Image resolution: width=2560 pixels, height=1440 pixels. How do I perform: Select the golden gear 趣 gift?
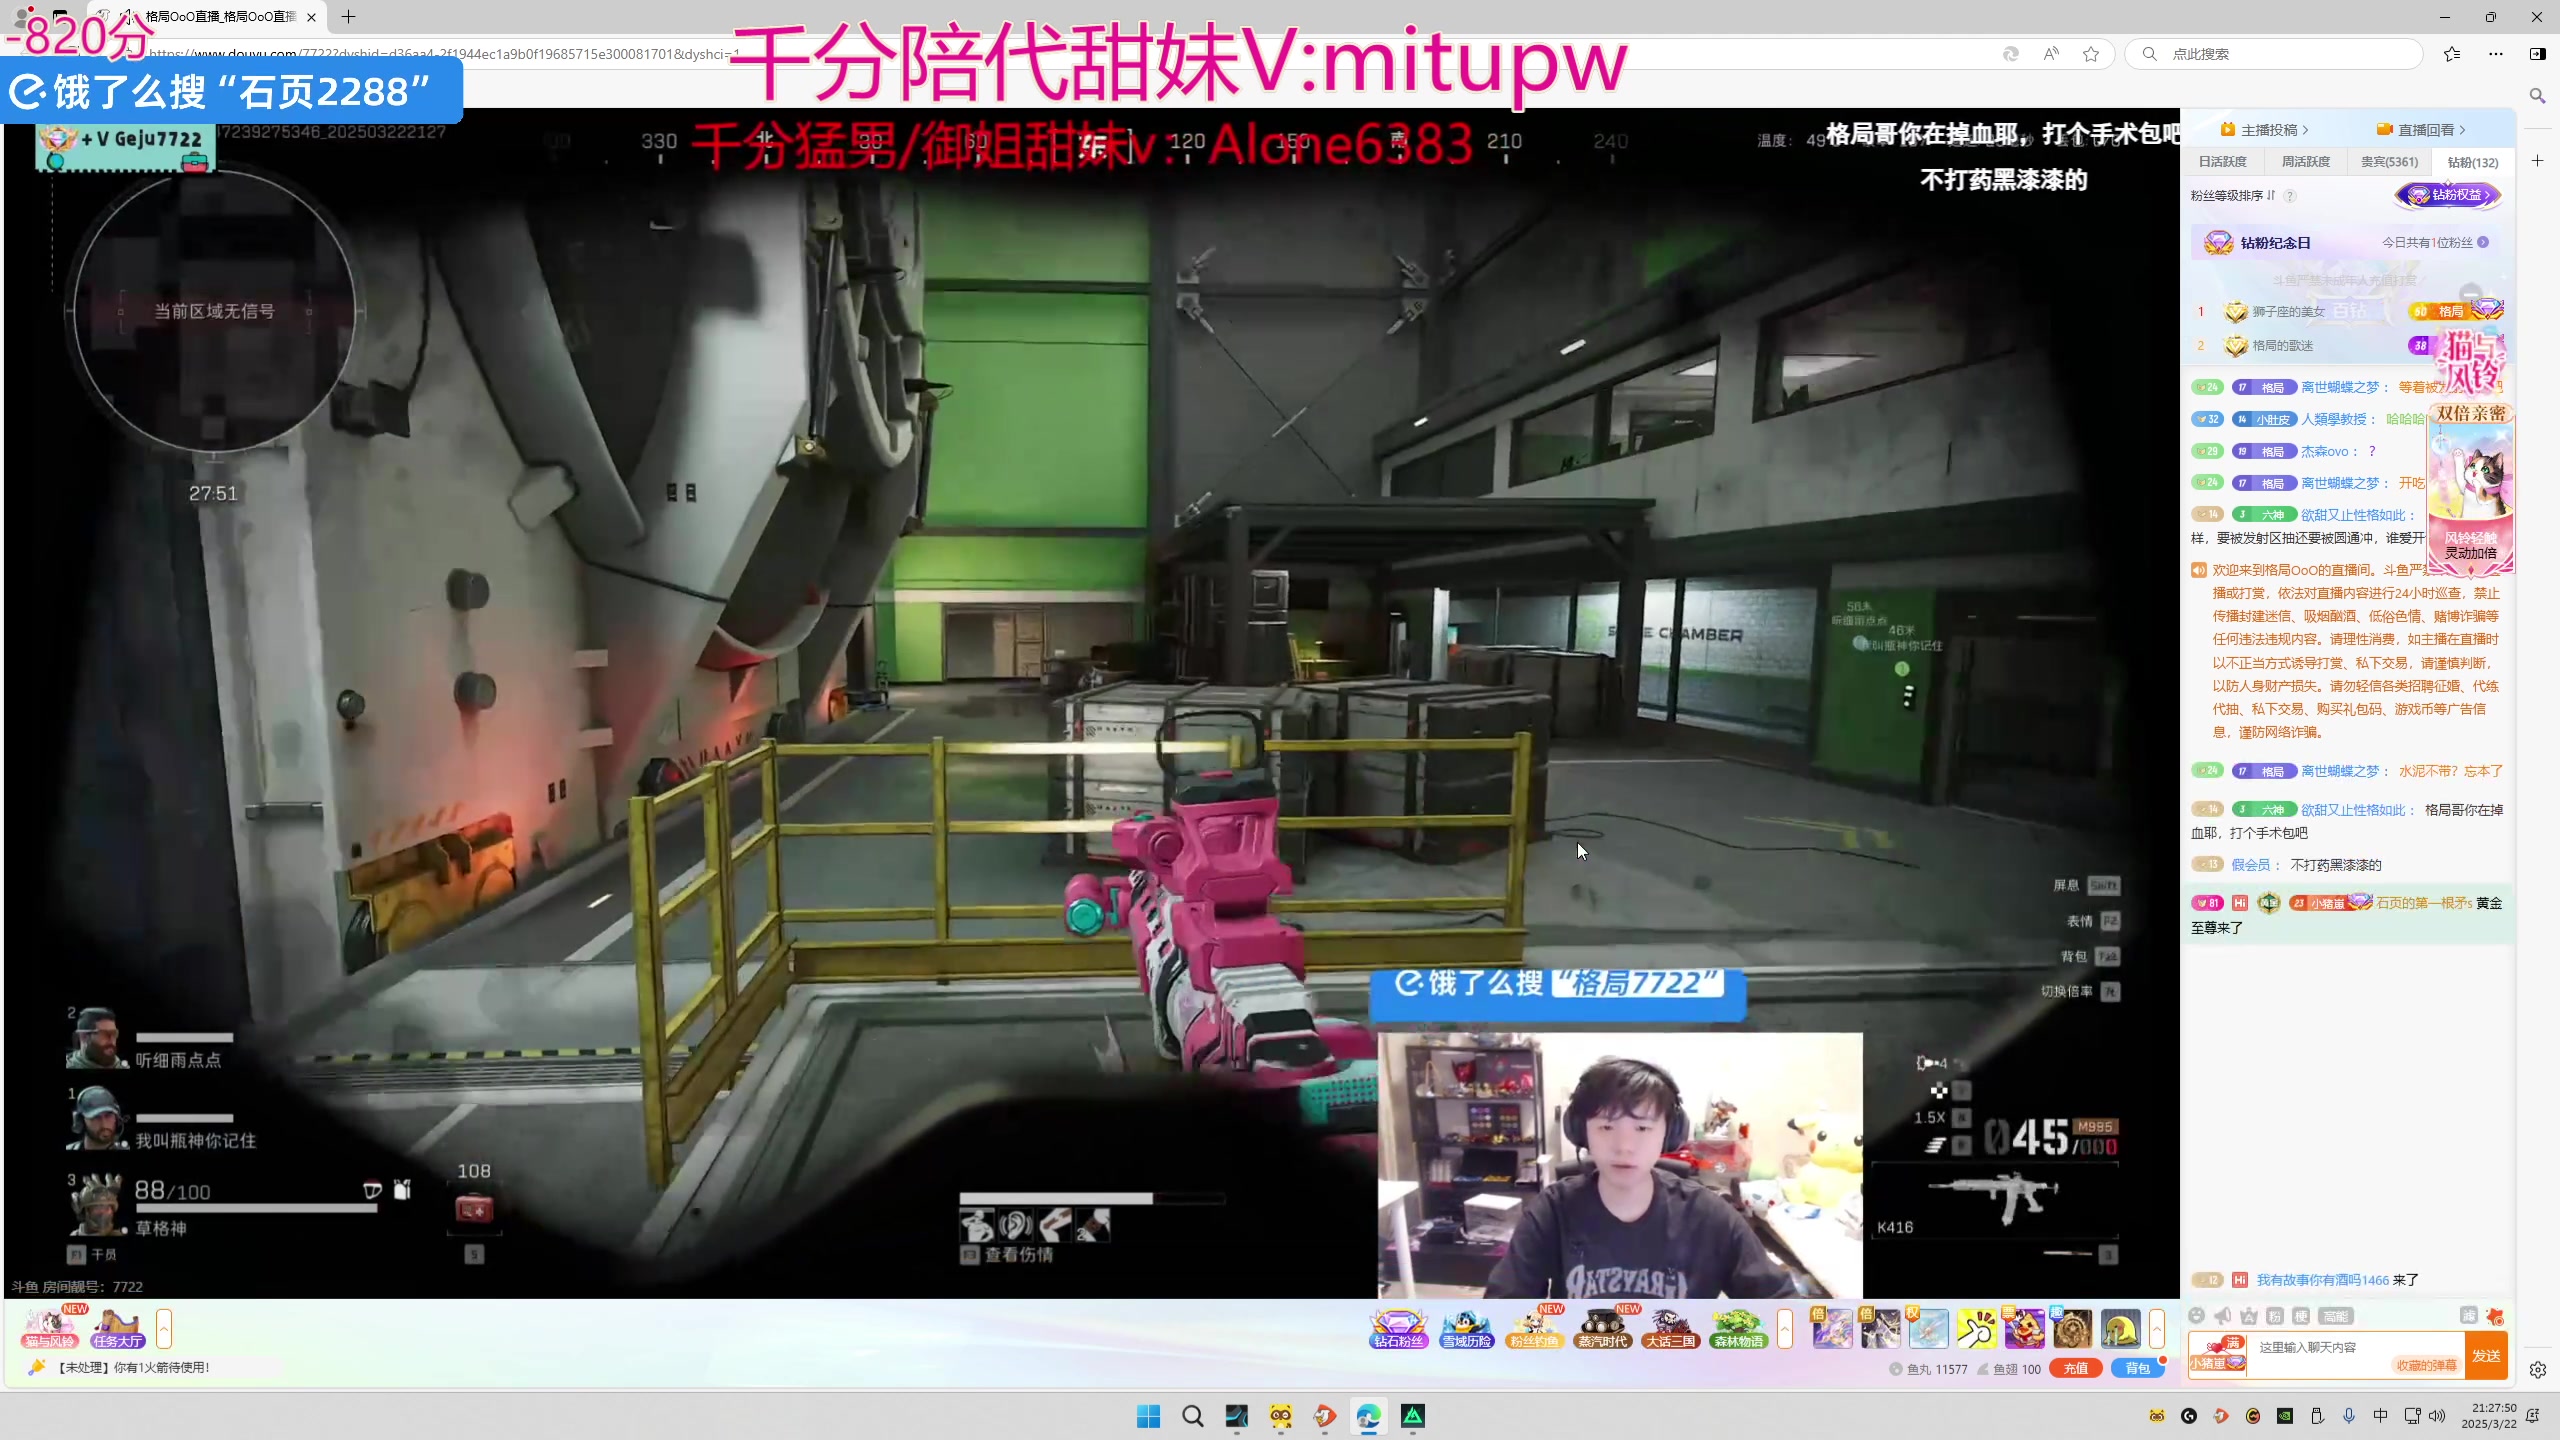coord(2073,1329)
